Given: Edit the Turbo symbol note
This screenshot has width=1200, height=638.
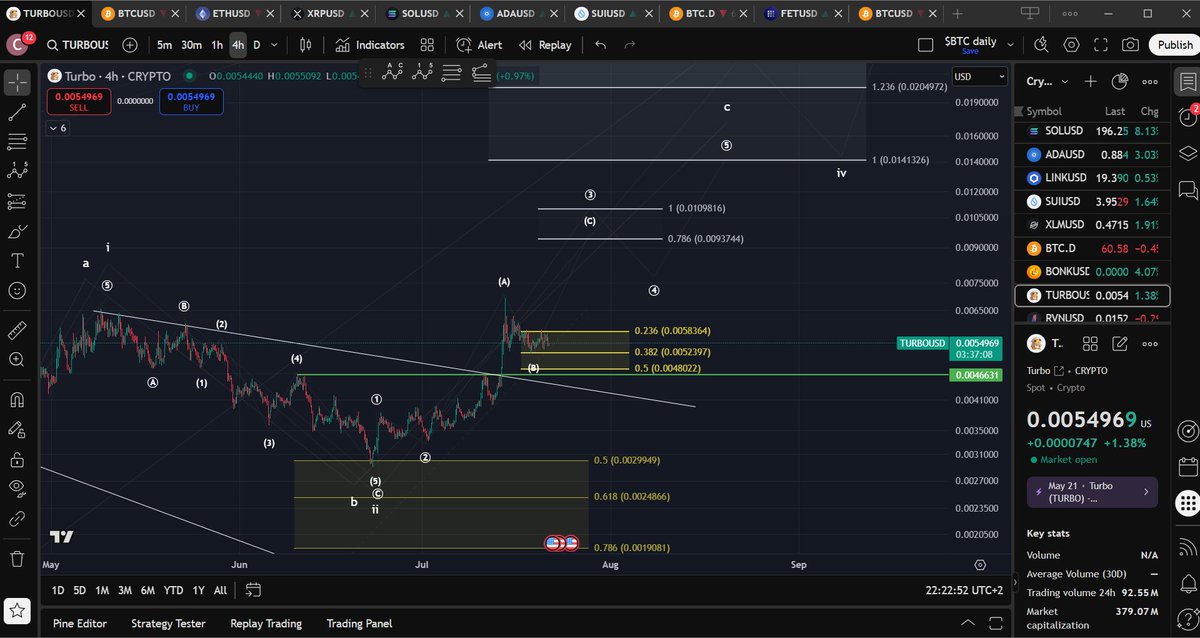Looking at the screenshot, I should 1120,344.
